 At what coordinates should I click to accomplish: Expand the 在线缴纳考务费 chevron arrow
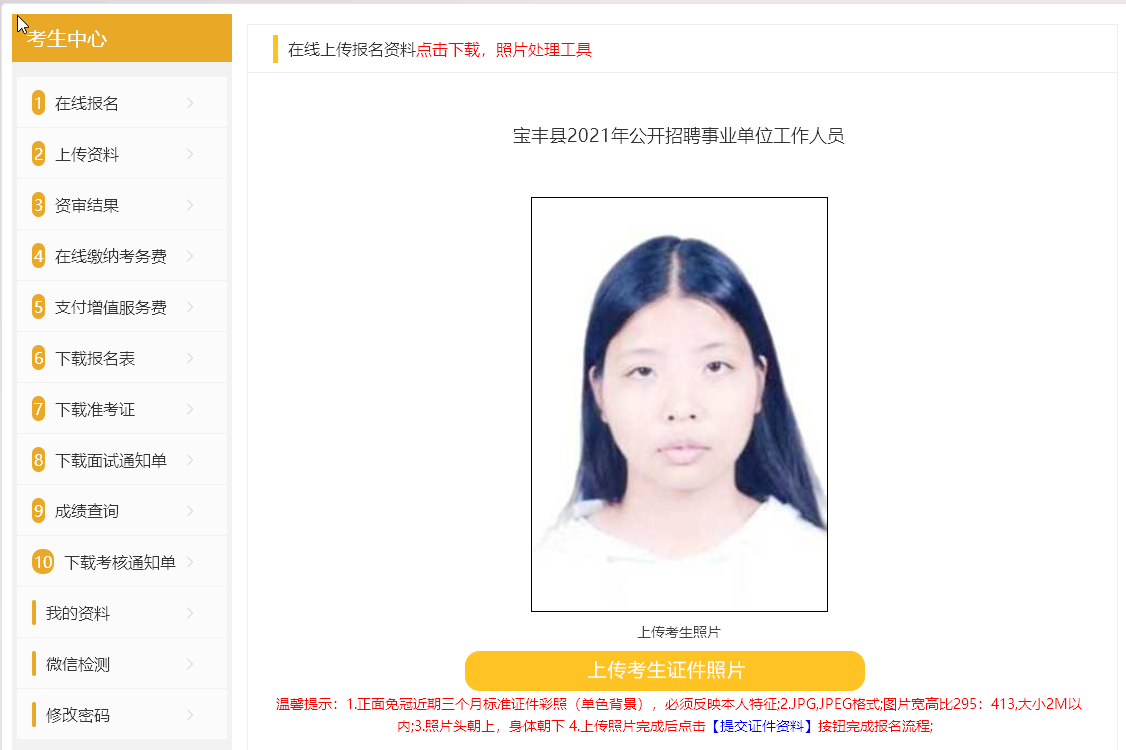190,256
